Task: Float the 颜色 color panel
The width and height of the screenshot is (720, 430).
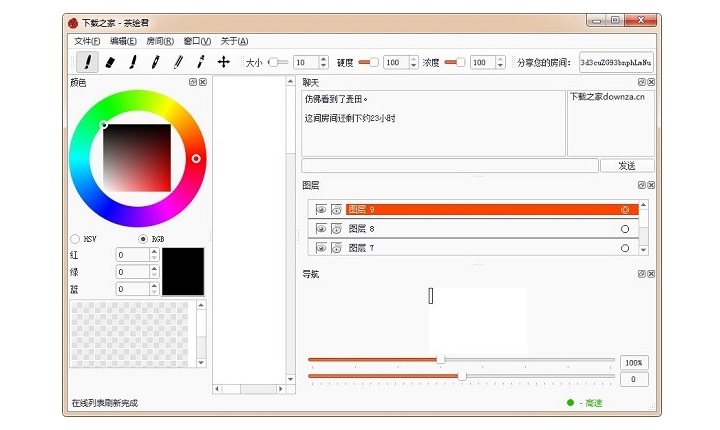Action: [193, 82]
